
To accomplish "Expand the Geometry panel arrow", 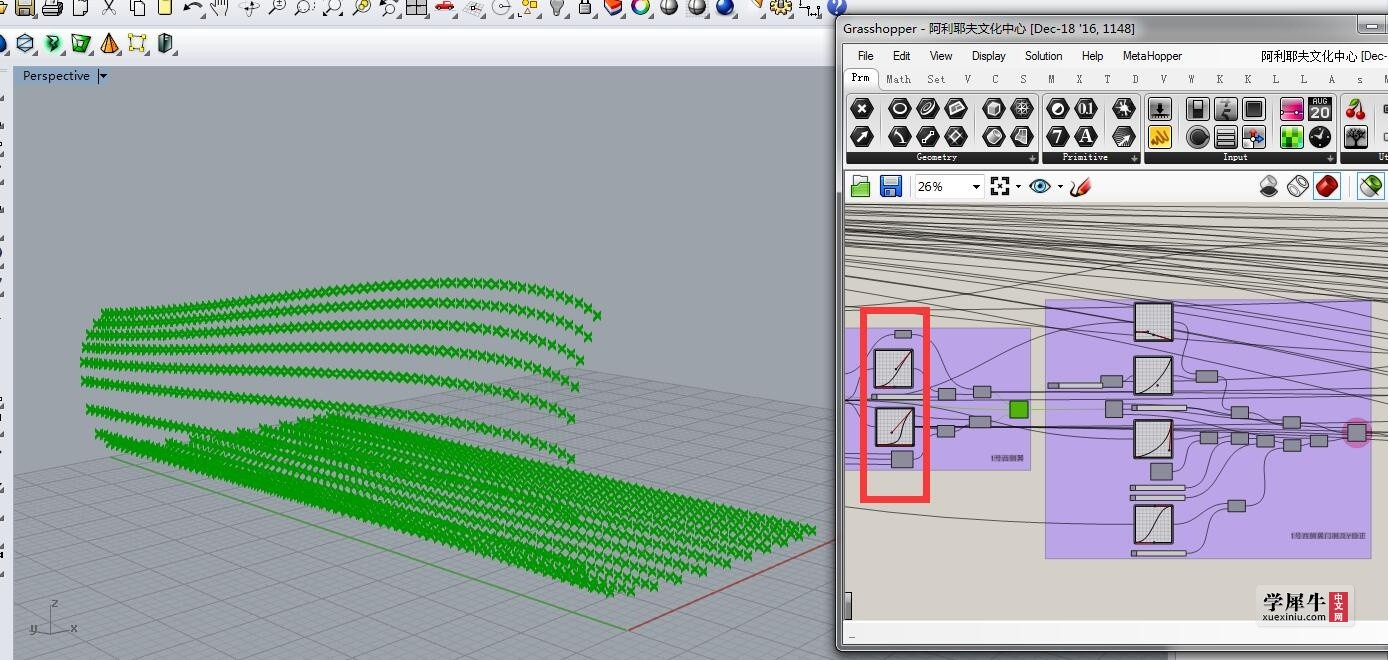I will tap(1032, 158).
